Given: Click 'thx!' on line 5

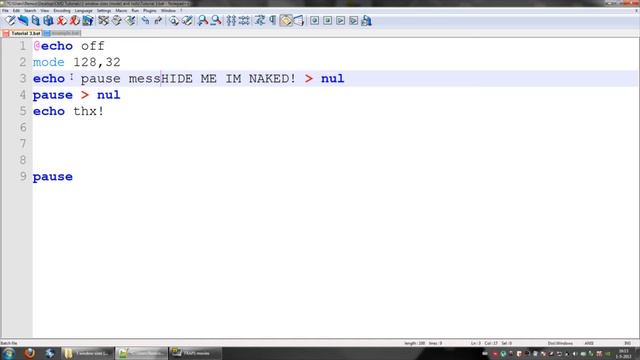Looking at the screenshot, I should coord(89,111).
